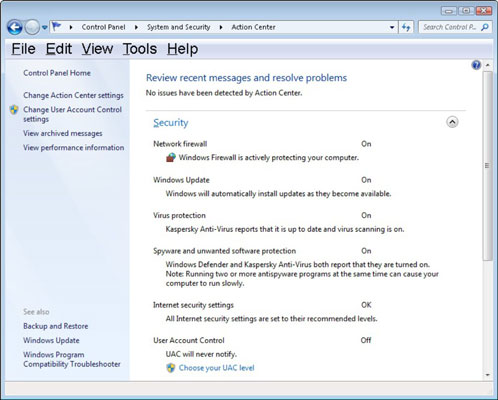Click Internet security settings OK status
This screenshot has height=400, width=498.
point(366,305)
